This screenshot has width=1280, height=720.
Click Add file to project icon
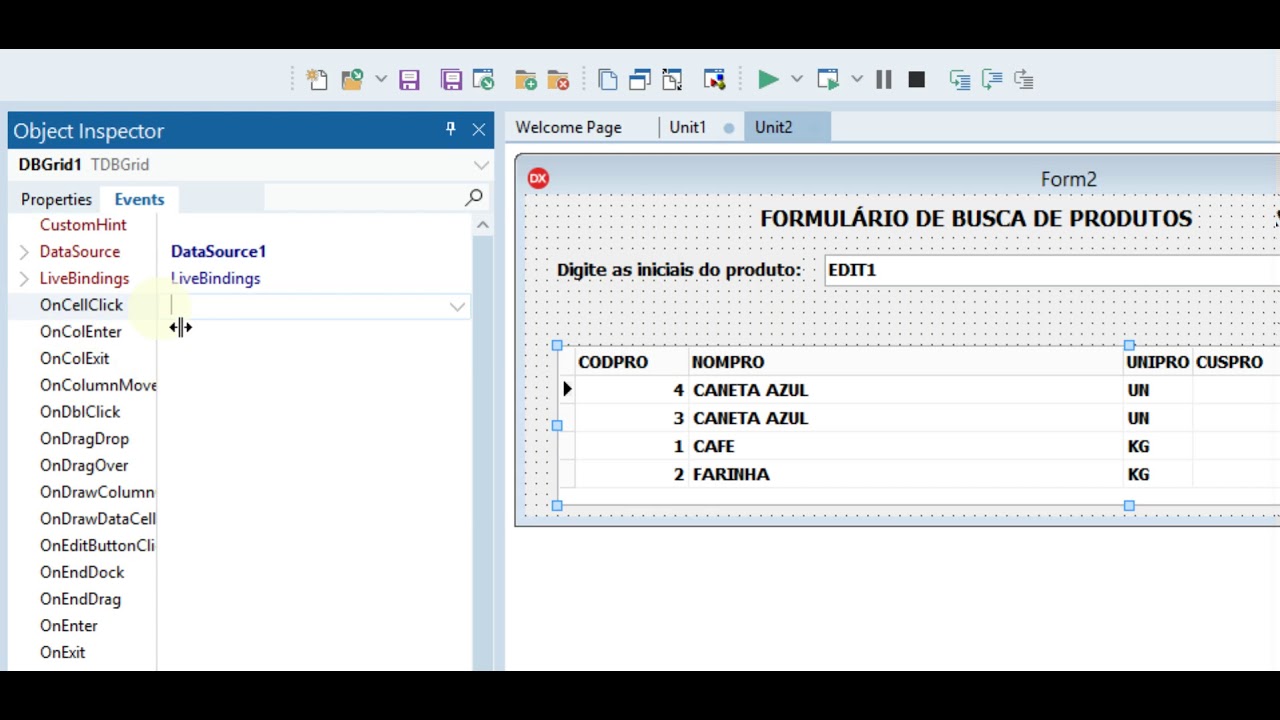(526, 80)
